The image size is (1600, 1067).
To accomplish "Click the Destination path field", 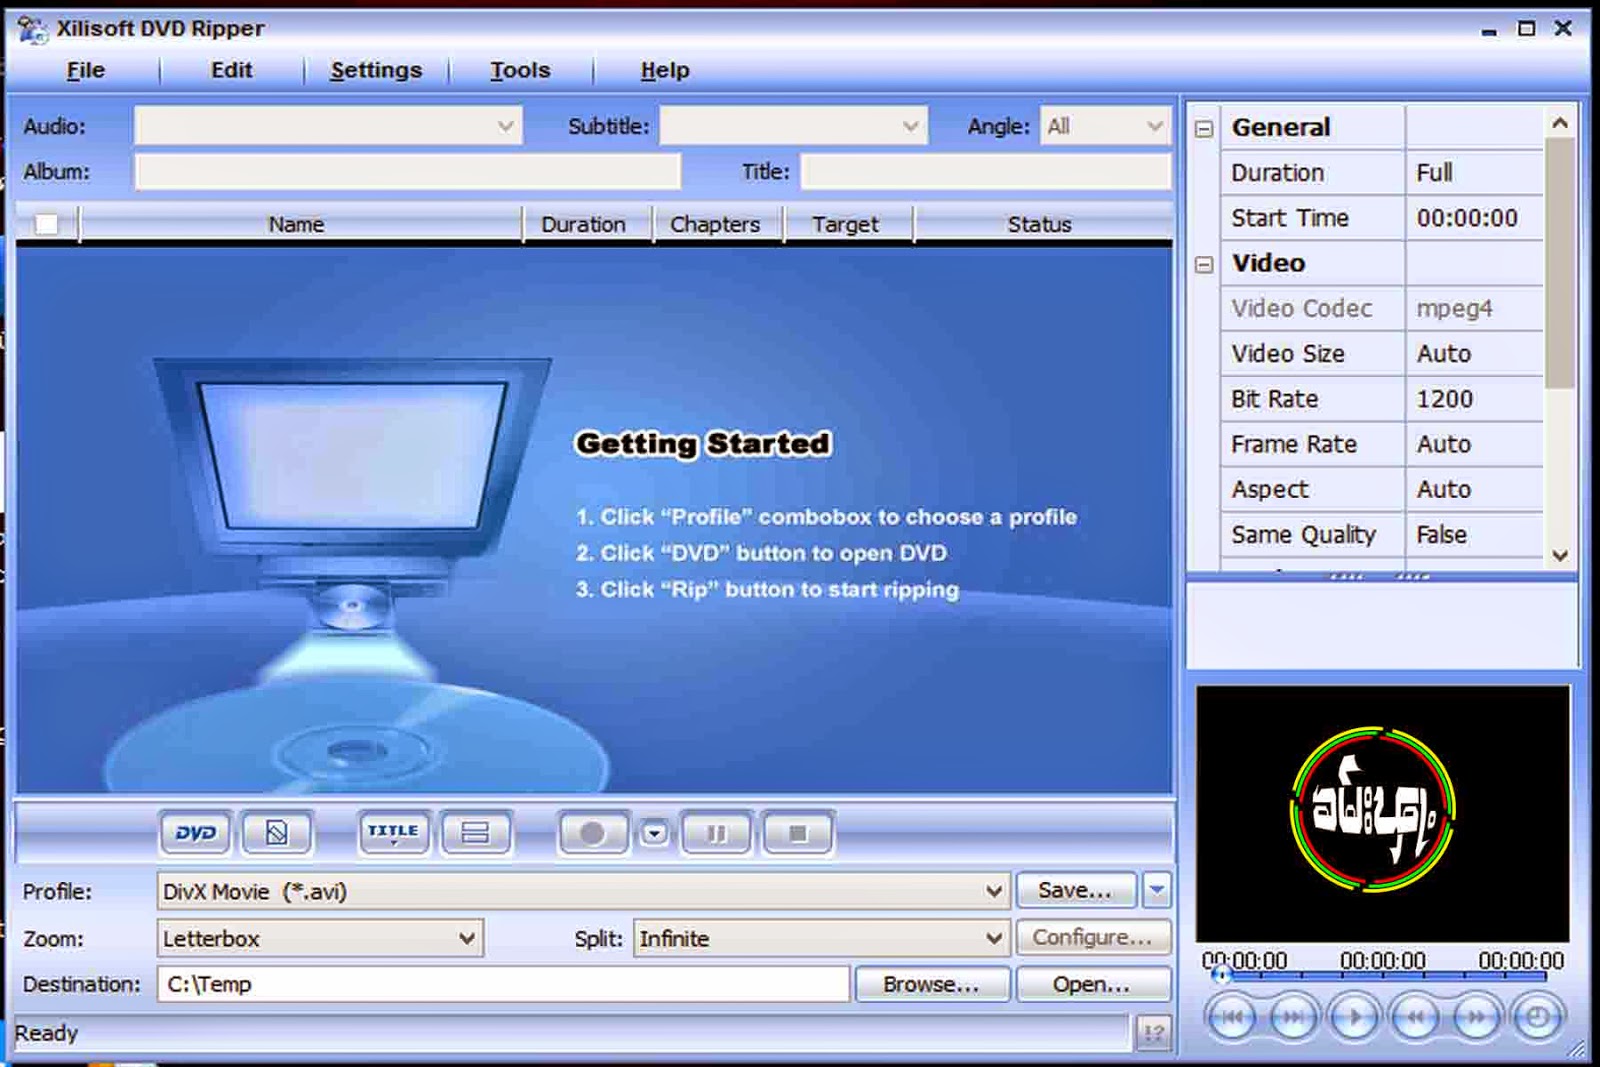I will 503,984.
